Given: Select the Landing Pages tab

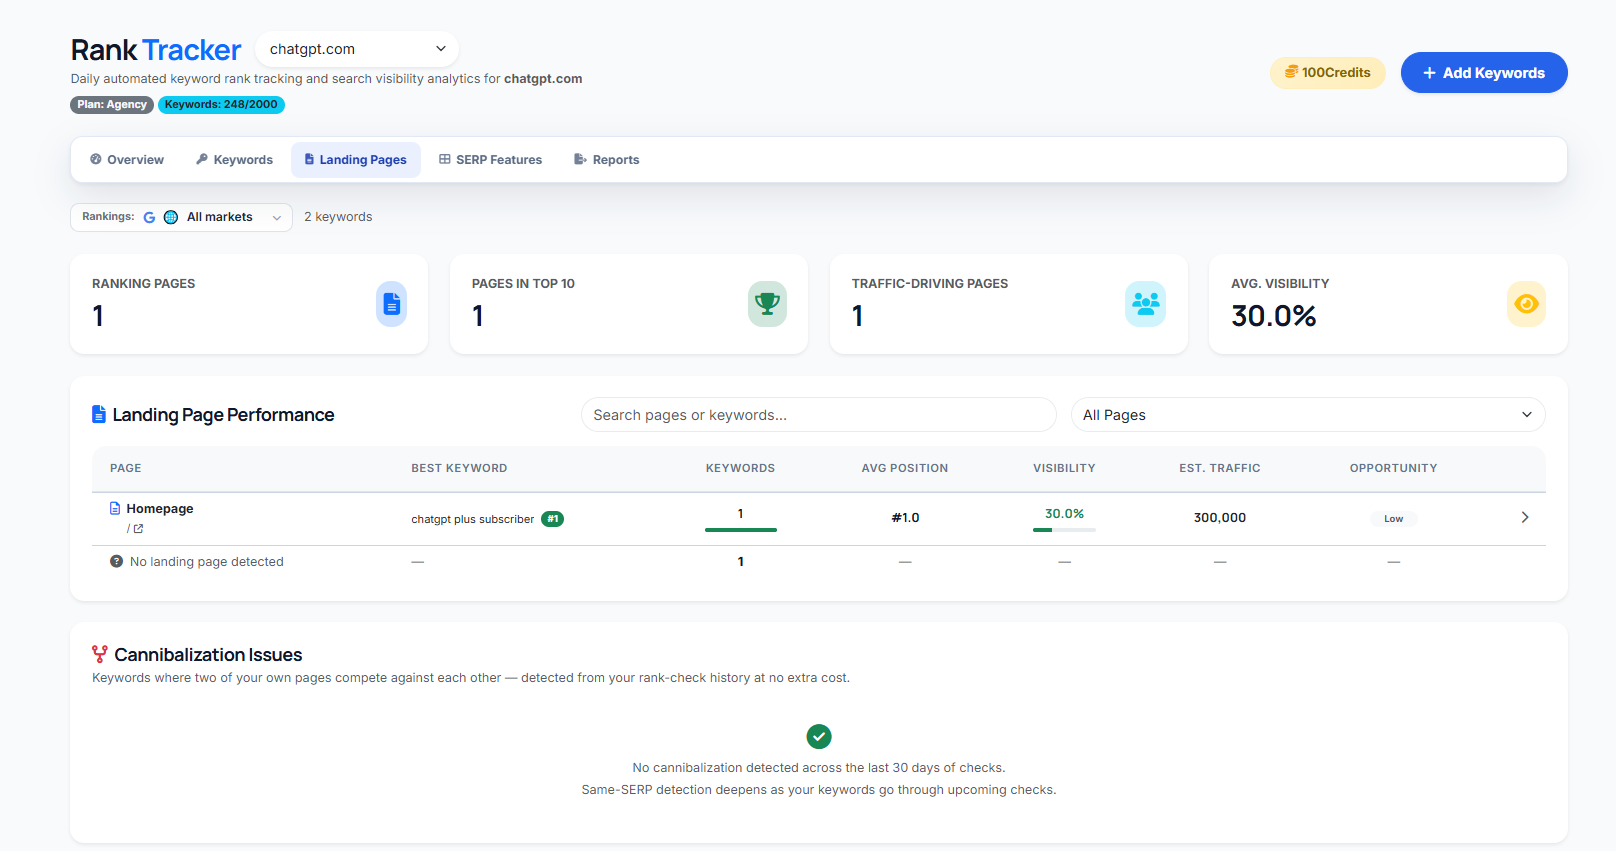Looking at the screenshot, I should [356, 160].
